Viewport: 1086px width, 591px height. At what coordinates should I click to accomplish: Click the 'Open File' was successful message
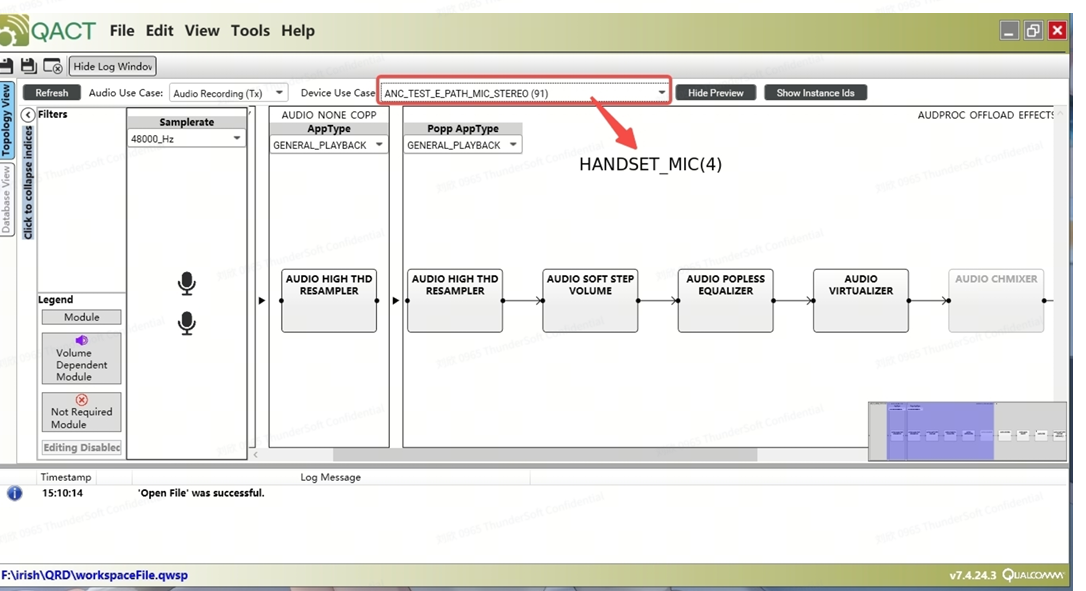(201, 493)
